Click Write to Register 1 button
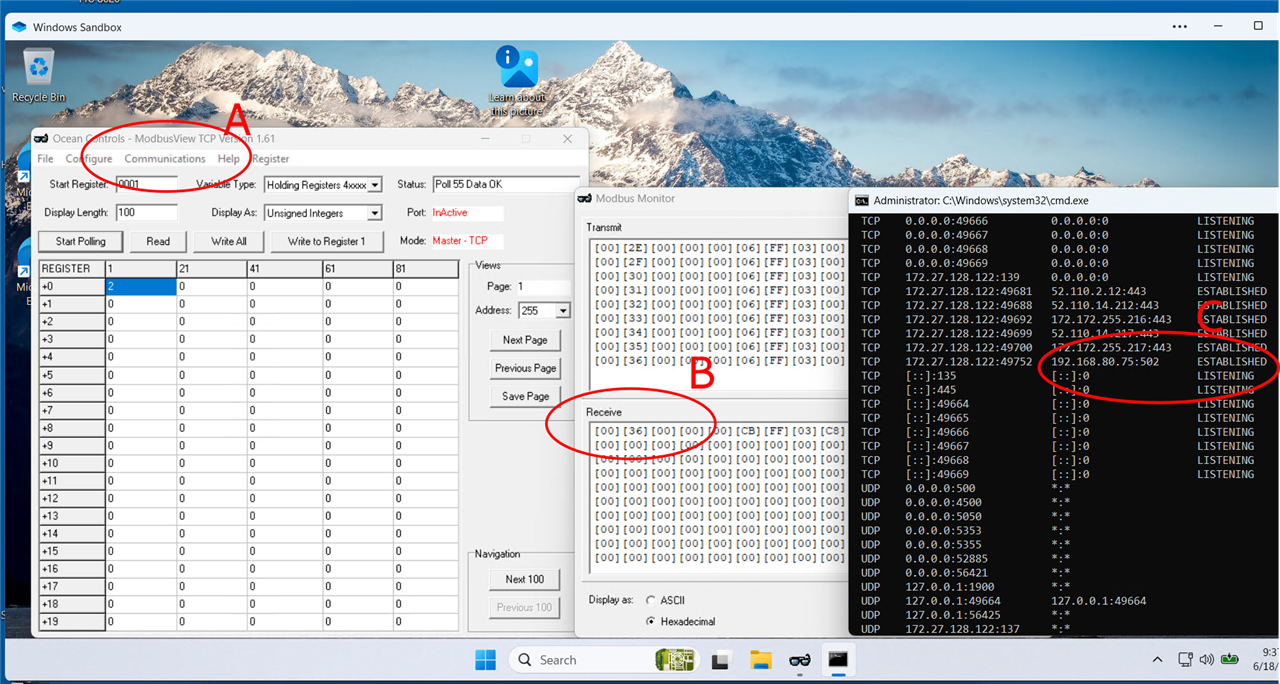This screenshot has width=1280, height=684. click(x=327, y=241)
